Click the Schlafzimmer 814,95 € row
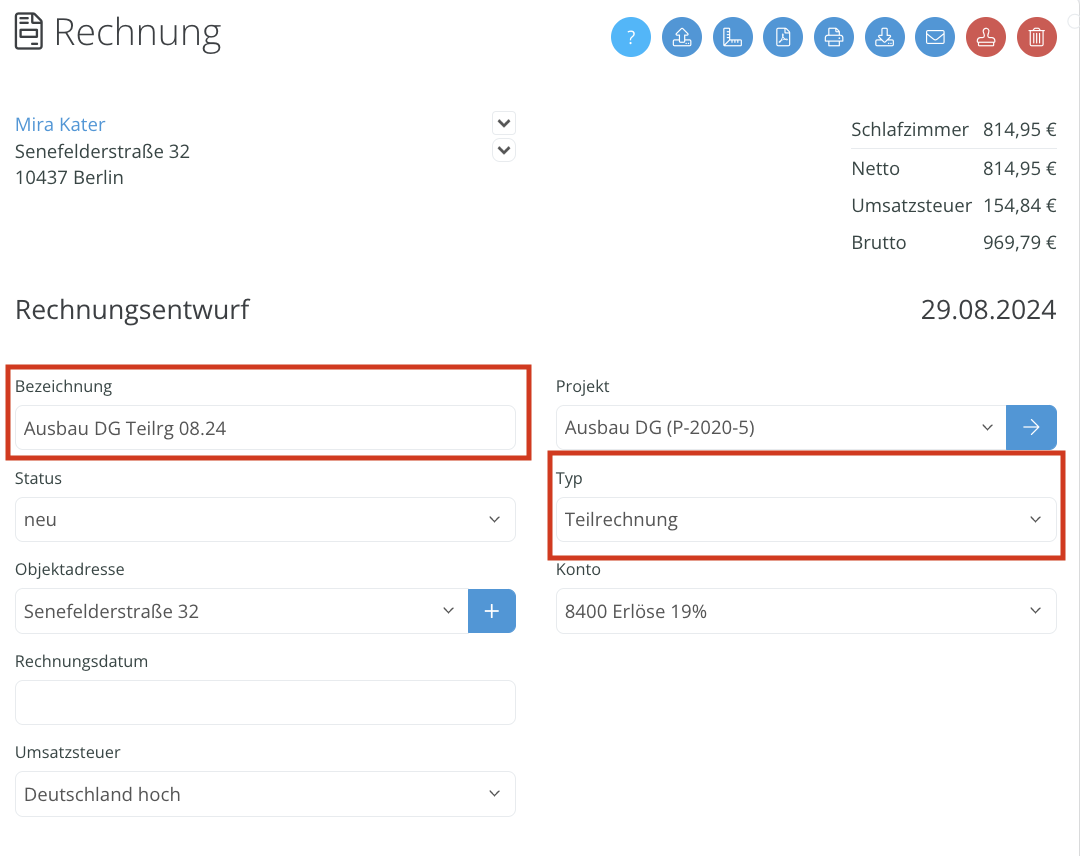1080x856 pixels. [x=953, y=129]
